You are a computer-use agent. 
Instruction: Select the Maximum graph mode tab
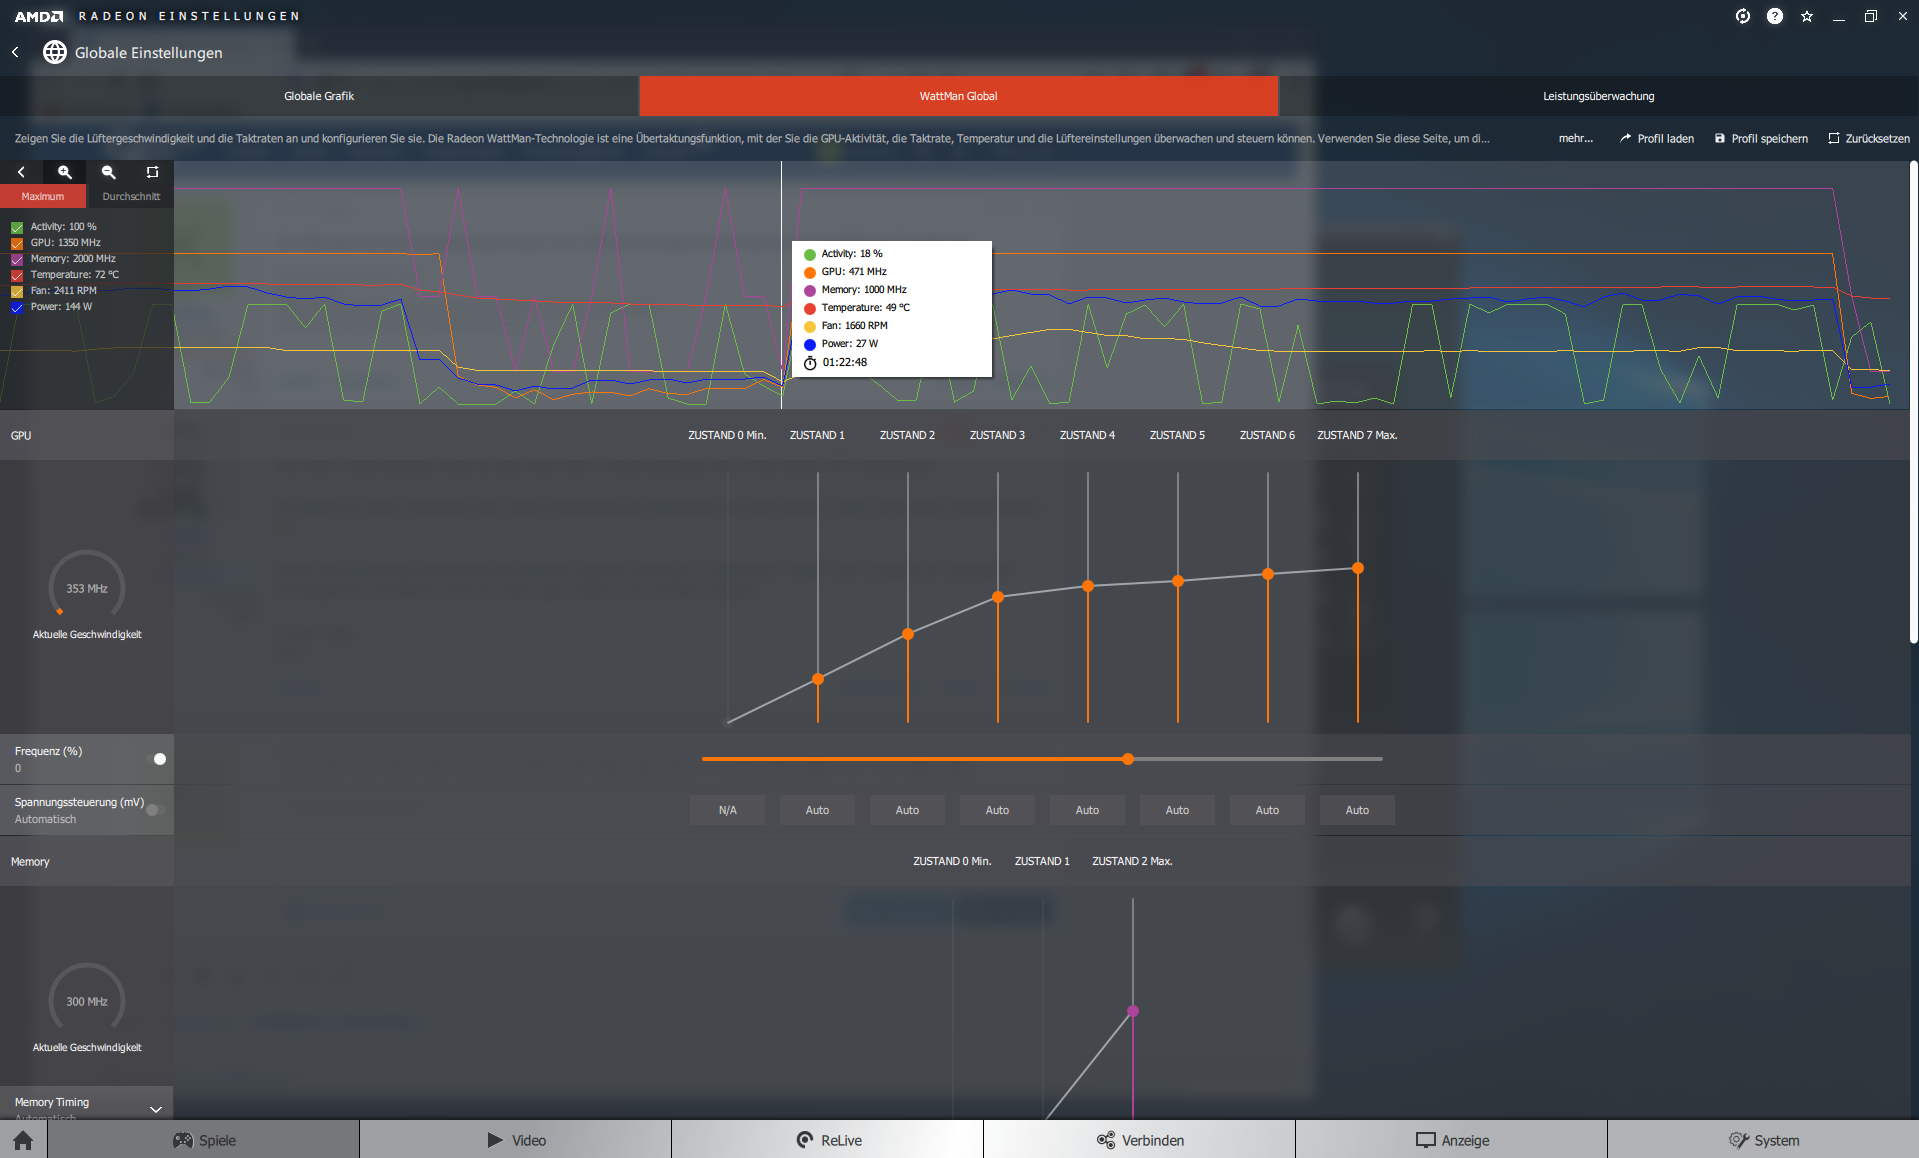pos(43,196)
